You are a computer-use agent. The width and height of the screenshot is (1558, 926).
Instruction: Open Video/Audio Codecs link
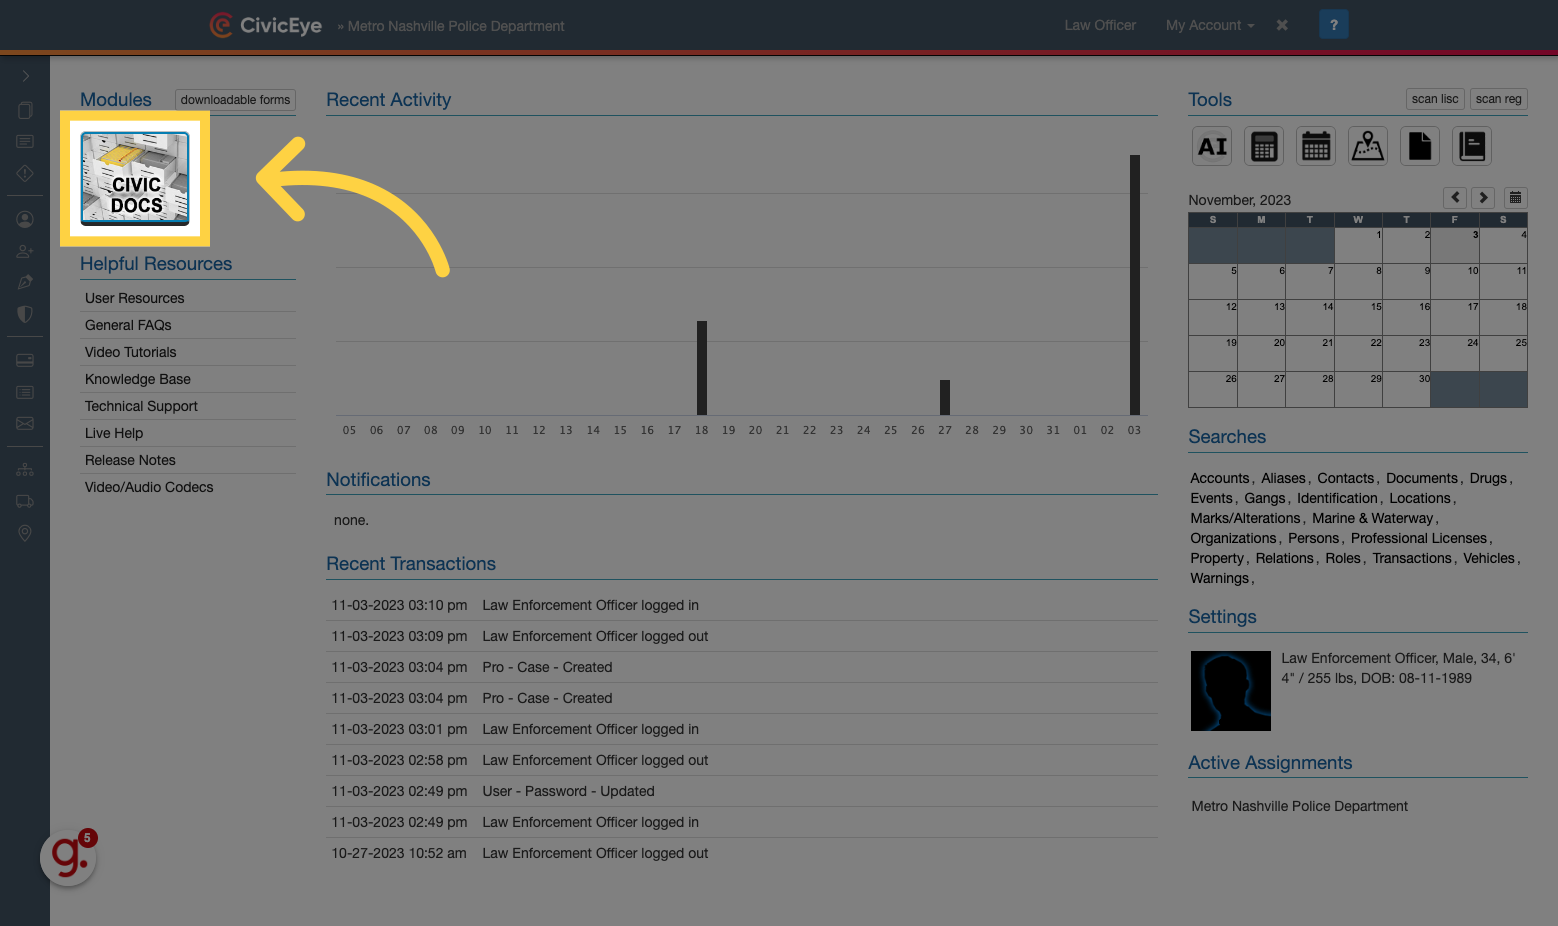(149, 487)
